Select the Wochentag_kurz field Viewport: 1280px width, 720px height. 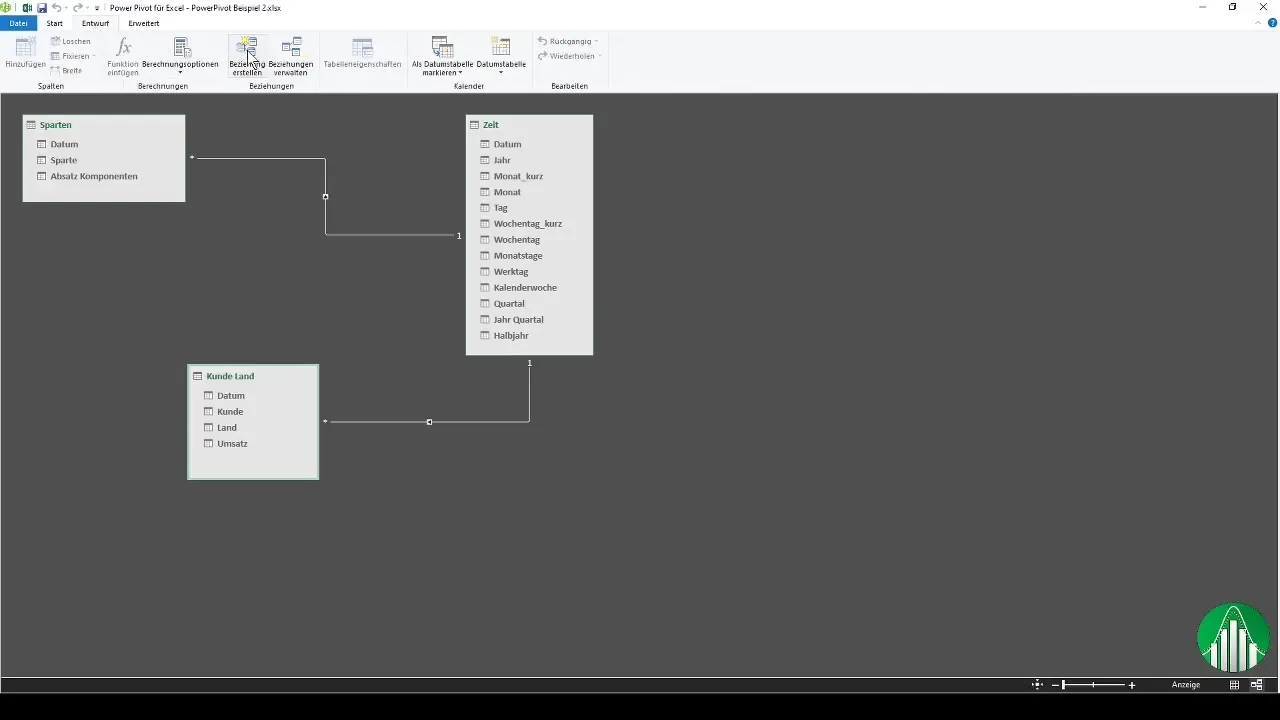point(529,224)
